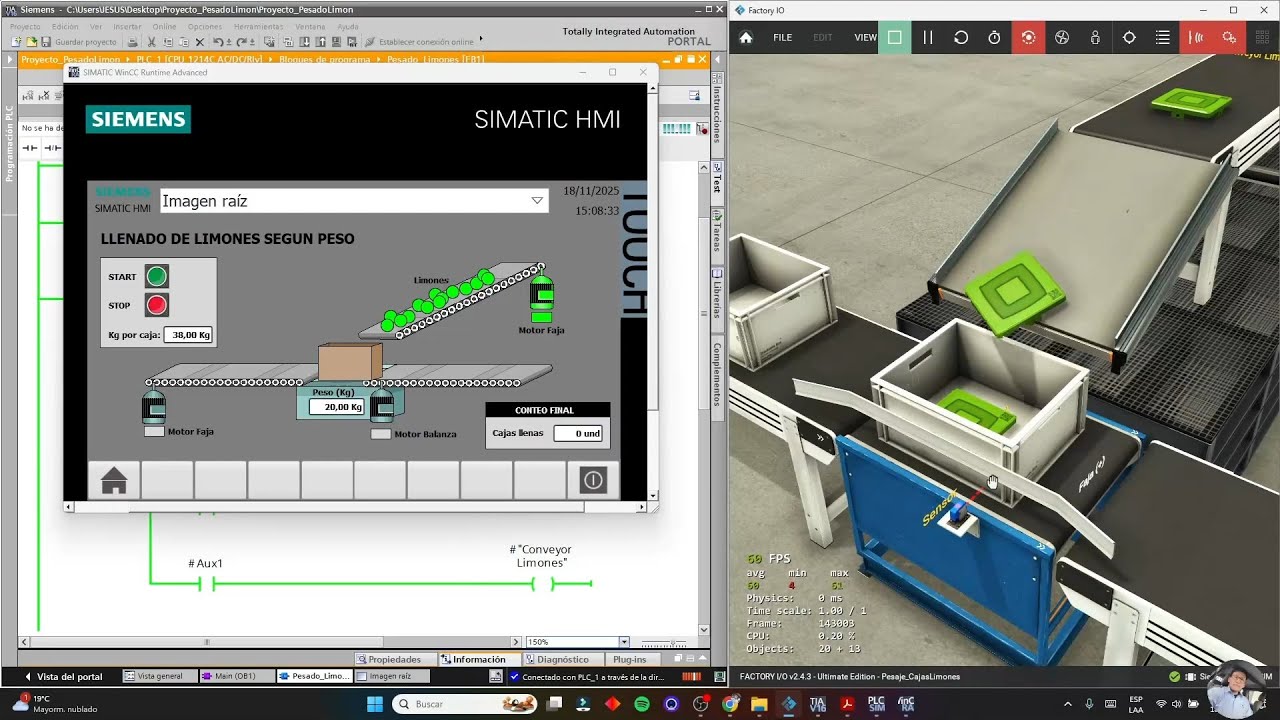Stop simulation with green square button

click(x=894, y=37)
